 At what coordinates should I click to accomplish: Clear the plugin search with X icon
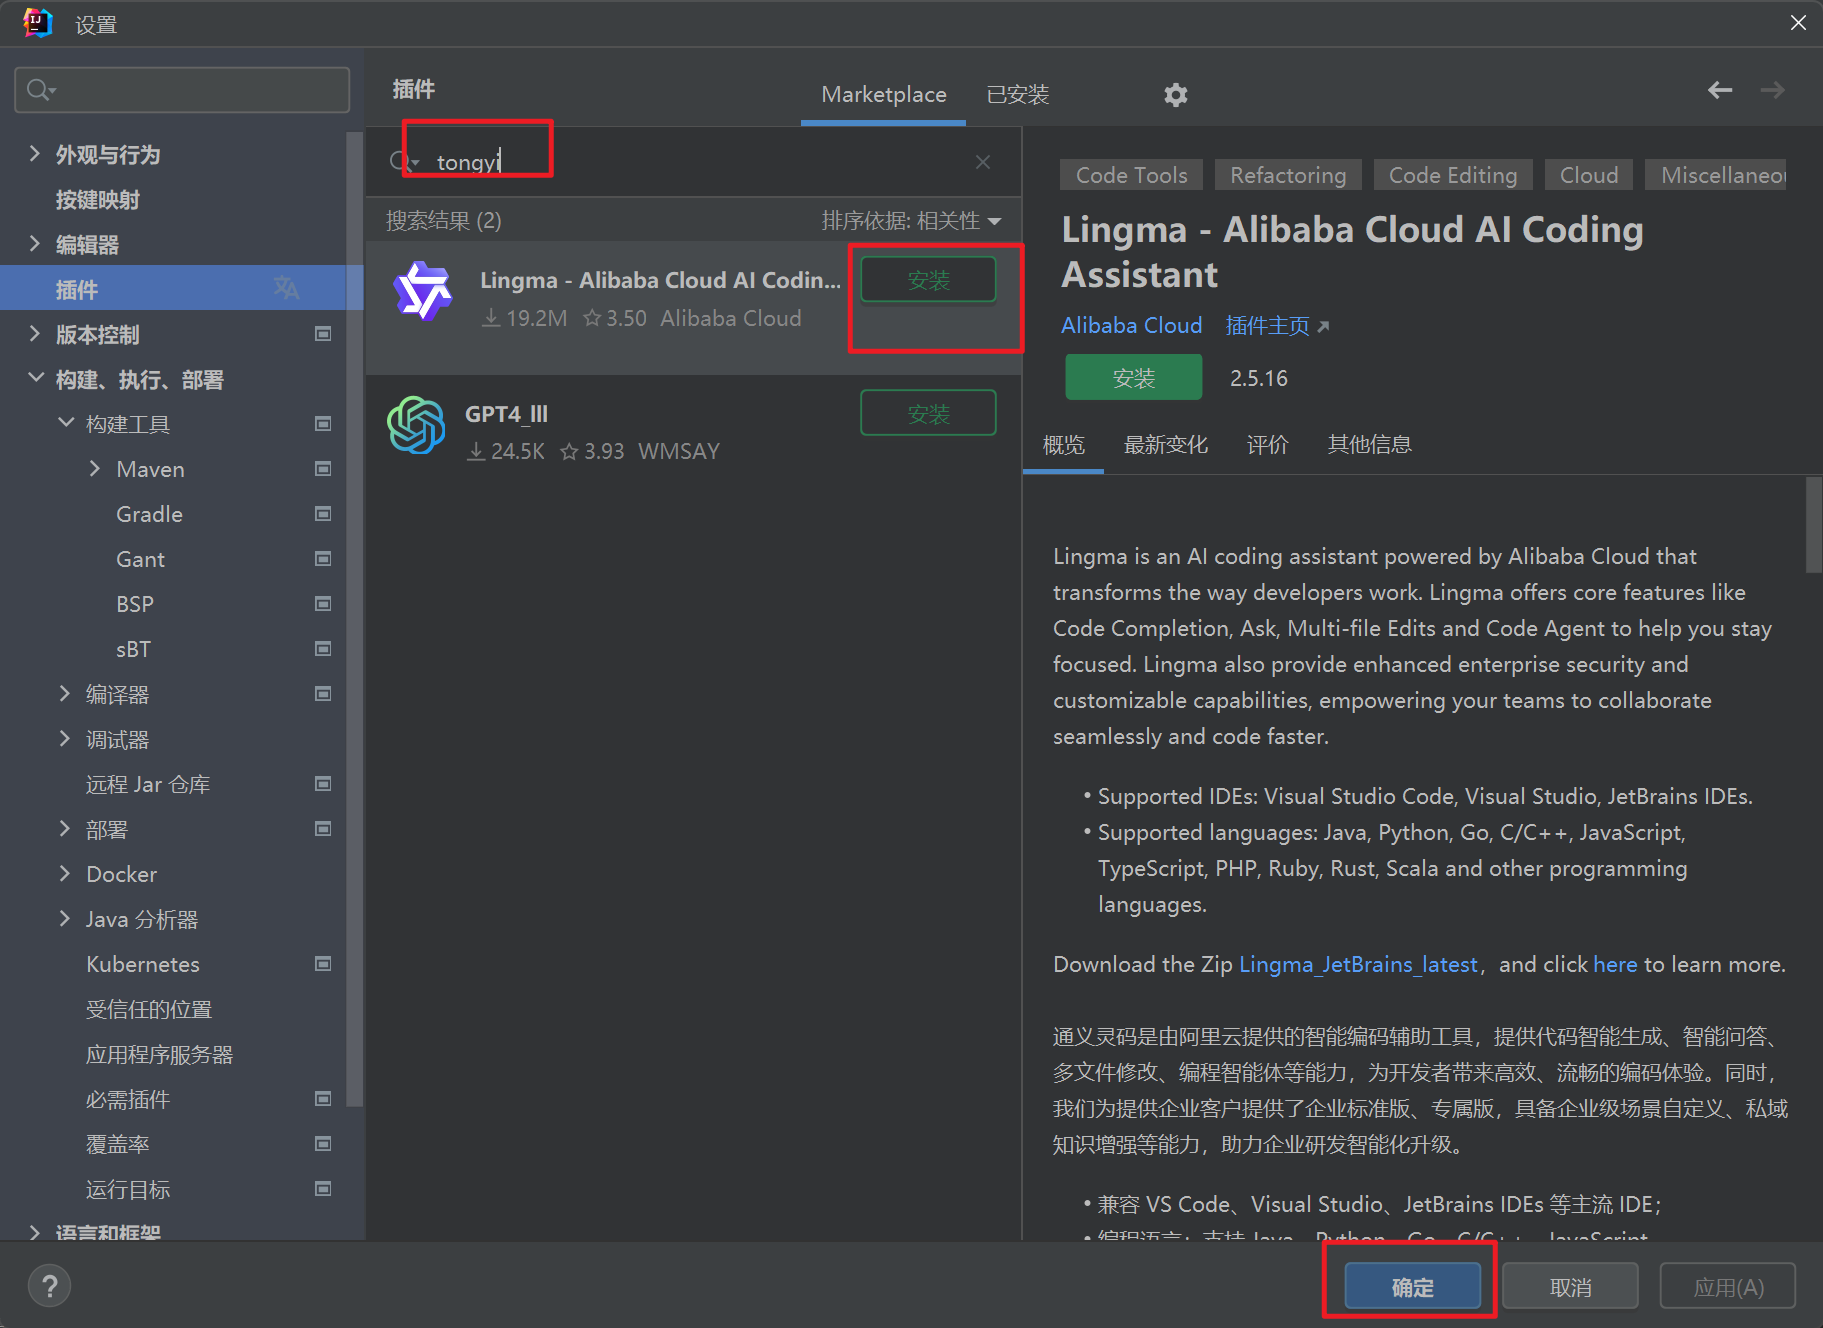[982, 162]
